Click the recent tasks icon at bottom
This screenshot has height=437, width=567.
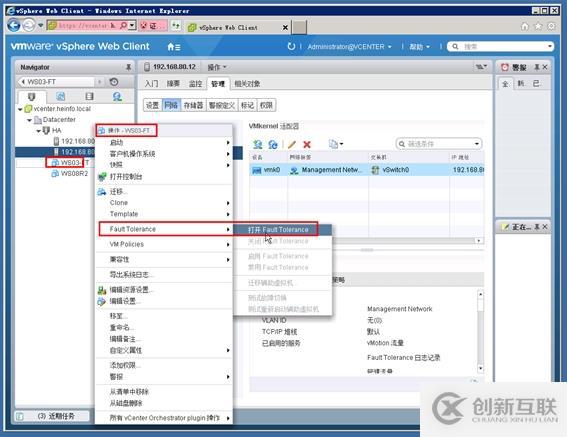(20, 416)
